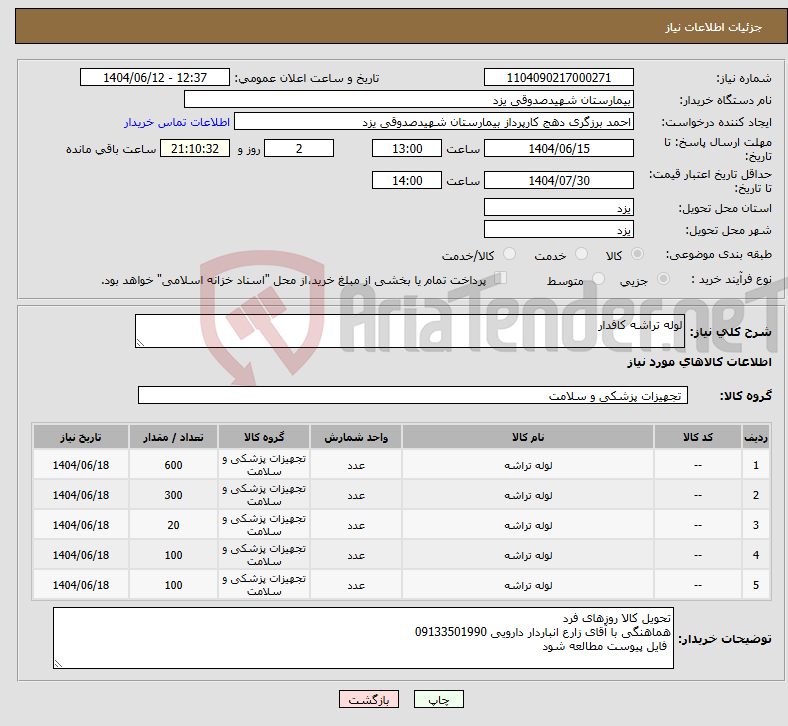
Task: Click the شماره نیاز number field
Action: 558,78
